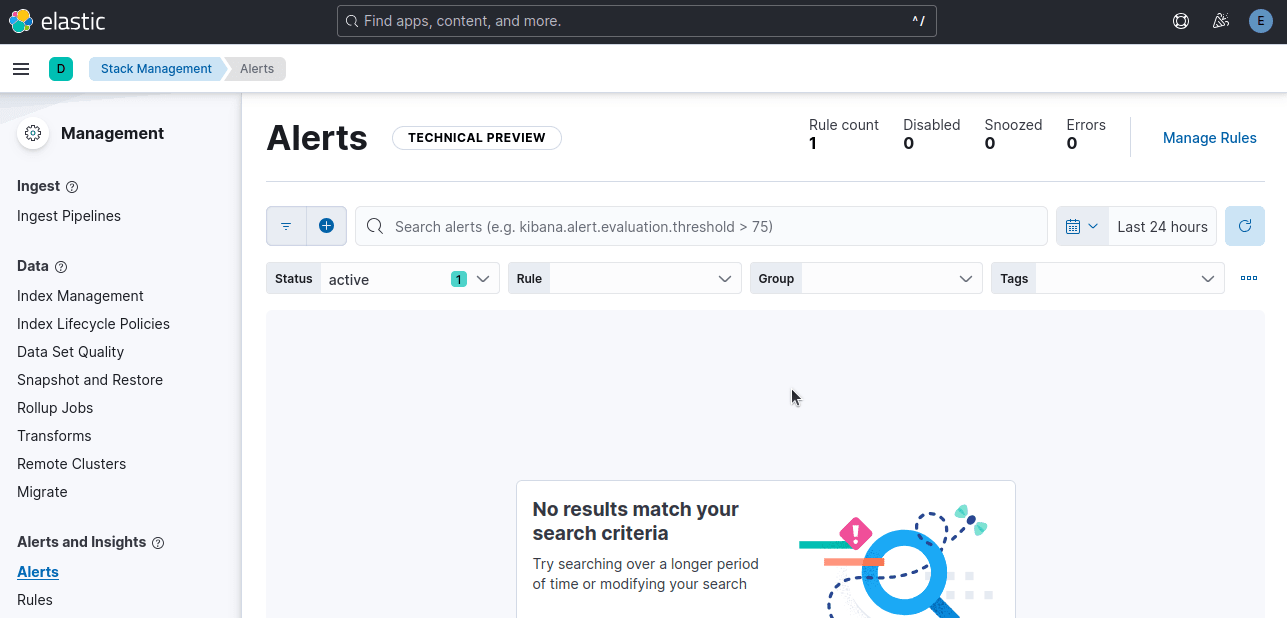This screenshot has height=618, width=1287.
Task: Change the Last 24 hours time range
Action: coord(1162,226)
